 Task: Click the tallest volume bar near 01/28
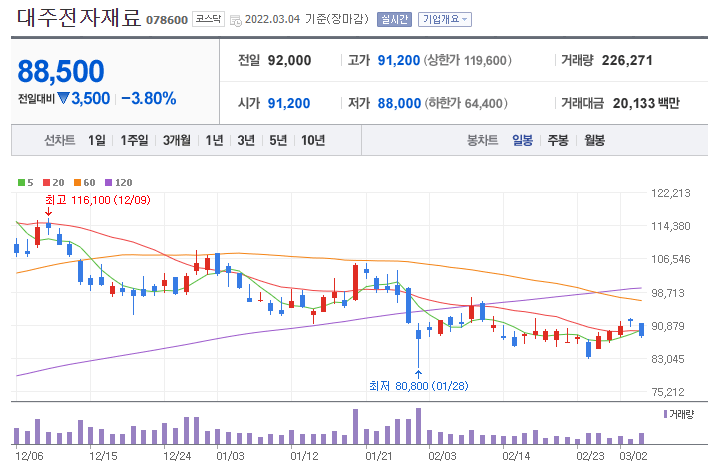pyautogui.click(x=418, y=426)
